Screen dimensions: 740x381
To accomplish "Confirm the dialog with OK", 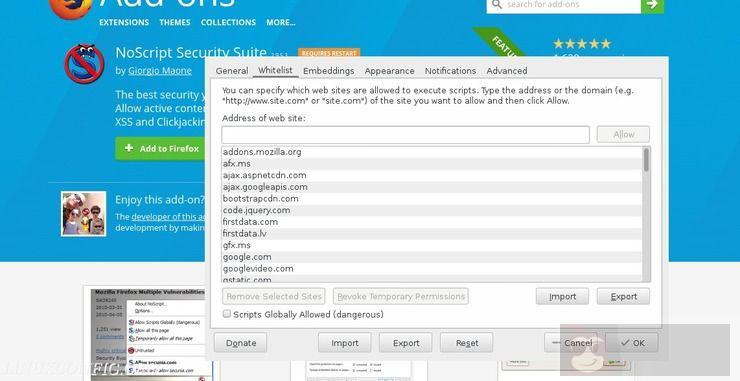I will 632,343.
